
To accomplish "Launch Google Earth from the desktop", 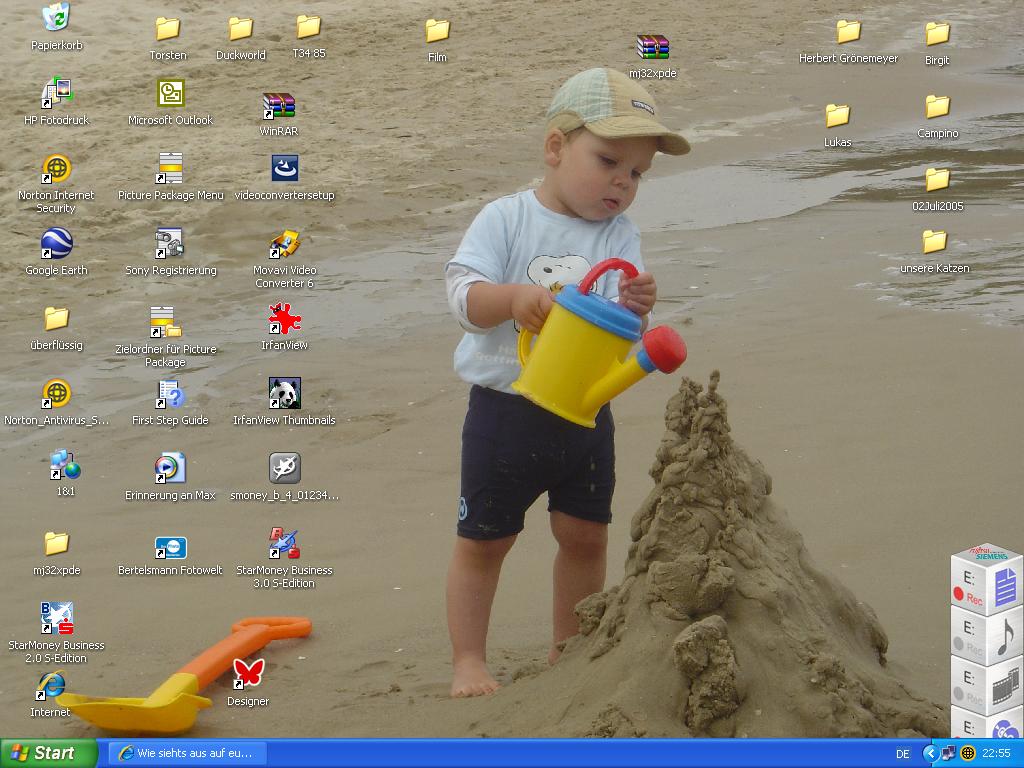I will [56, 244].
